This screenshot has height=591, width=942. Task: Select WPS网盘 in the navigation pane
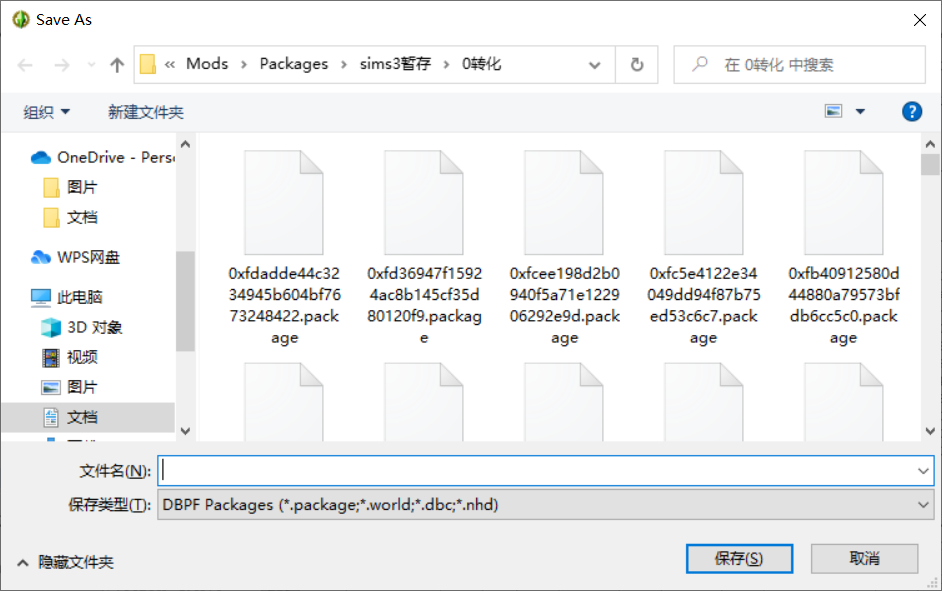coord(75,257)
